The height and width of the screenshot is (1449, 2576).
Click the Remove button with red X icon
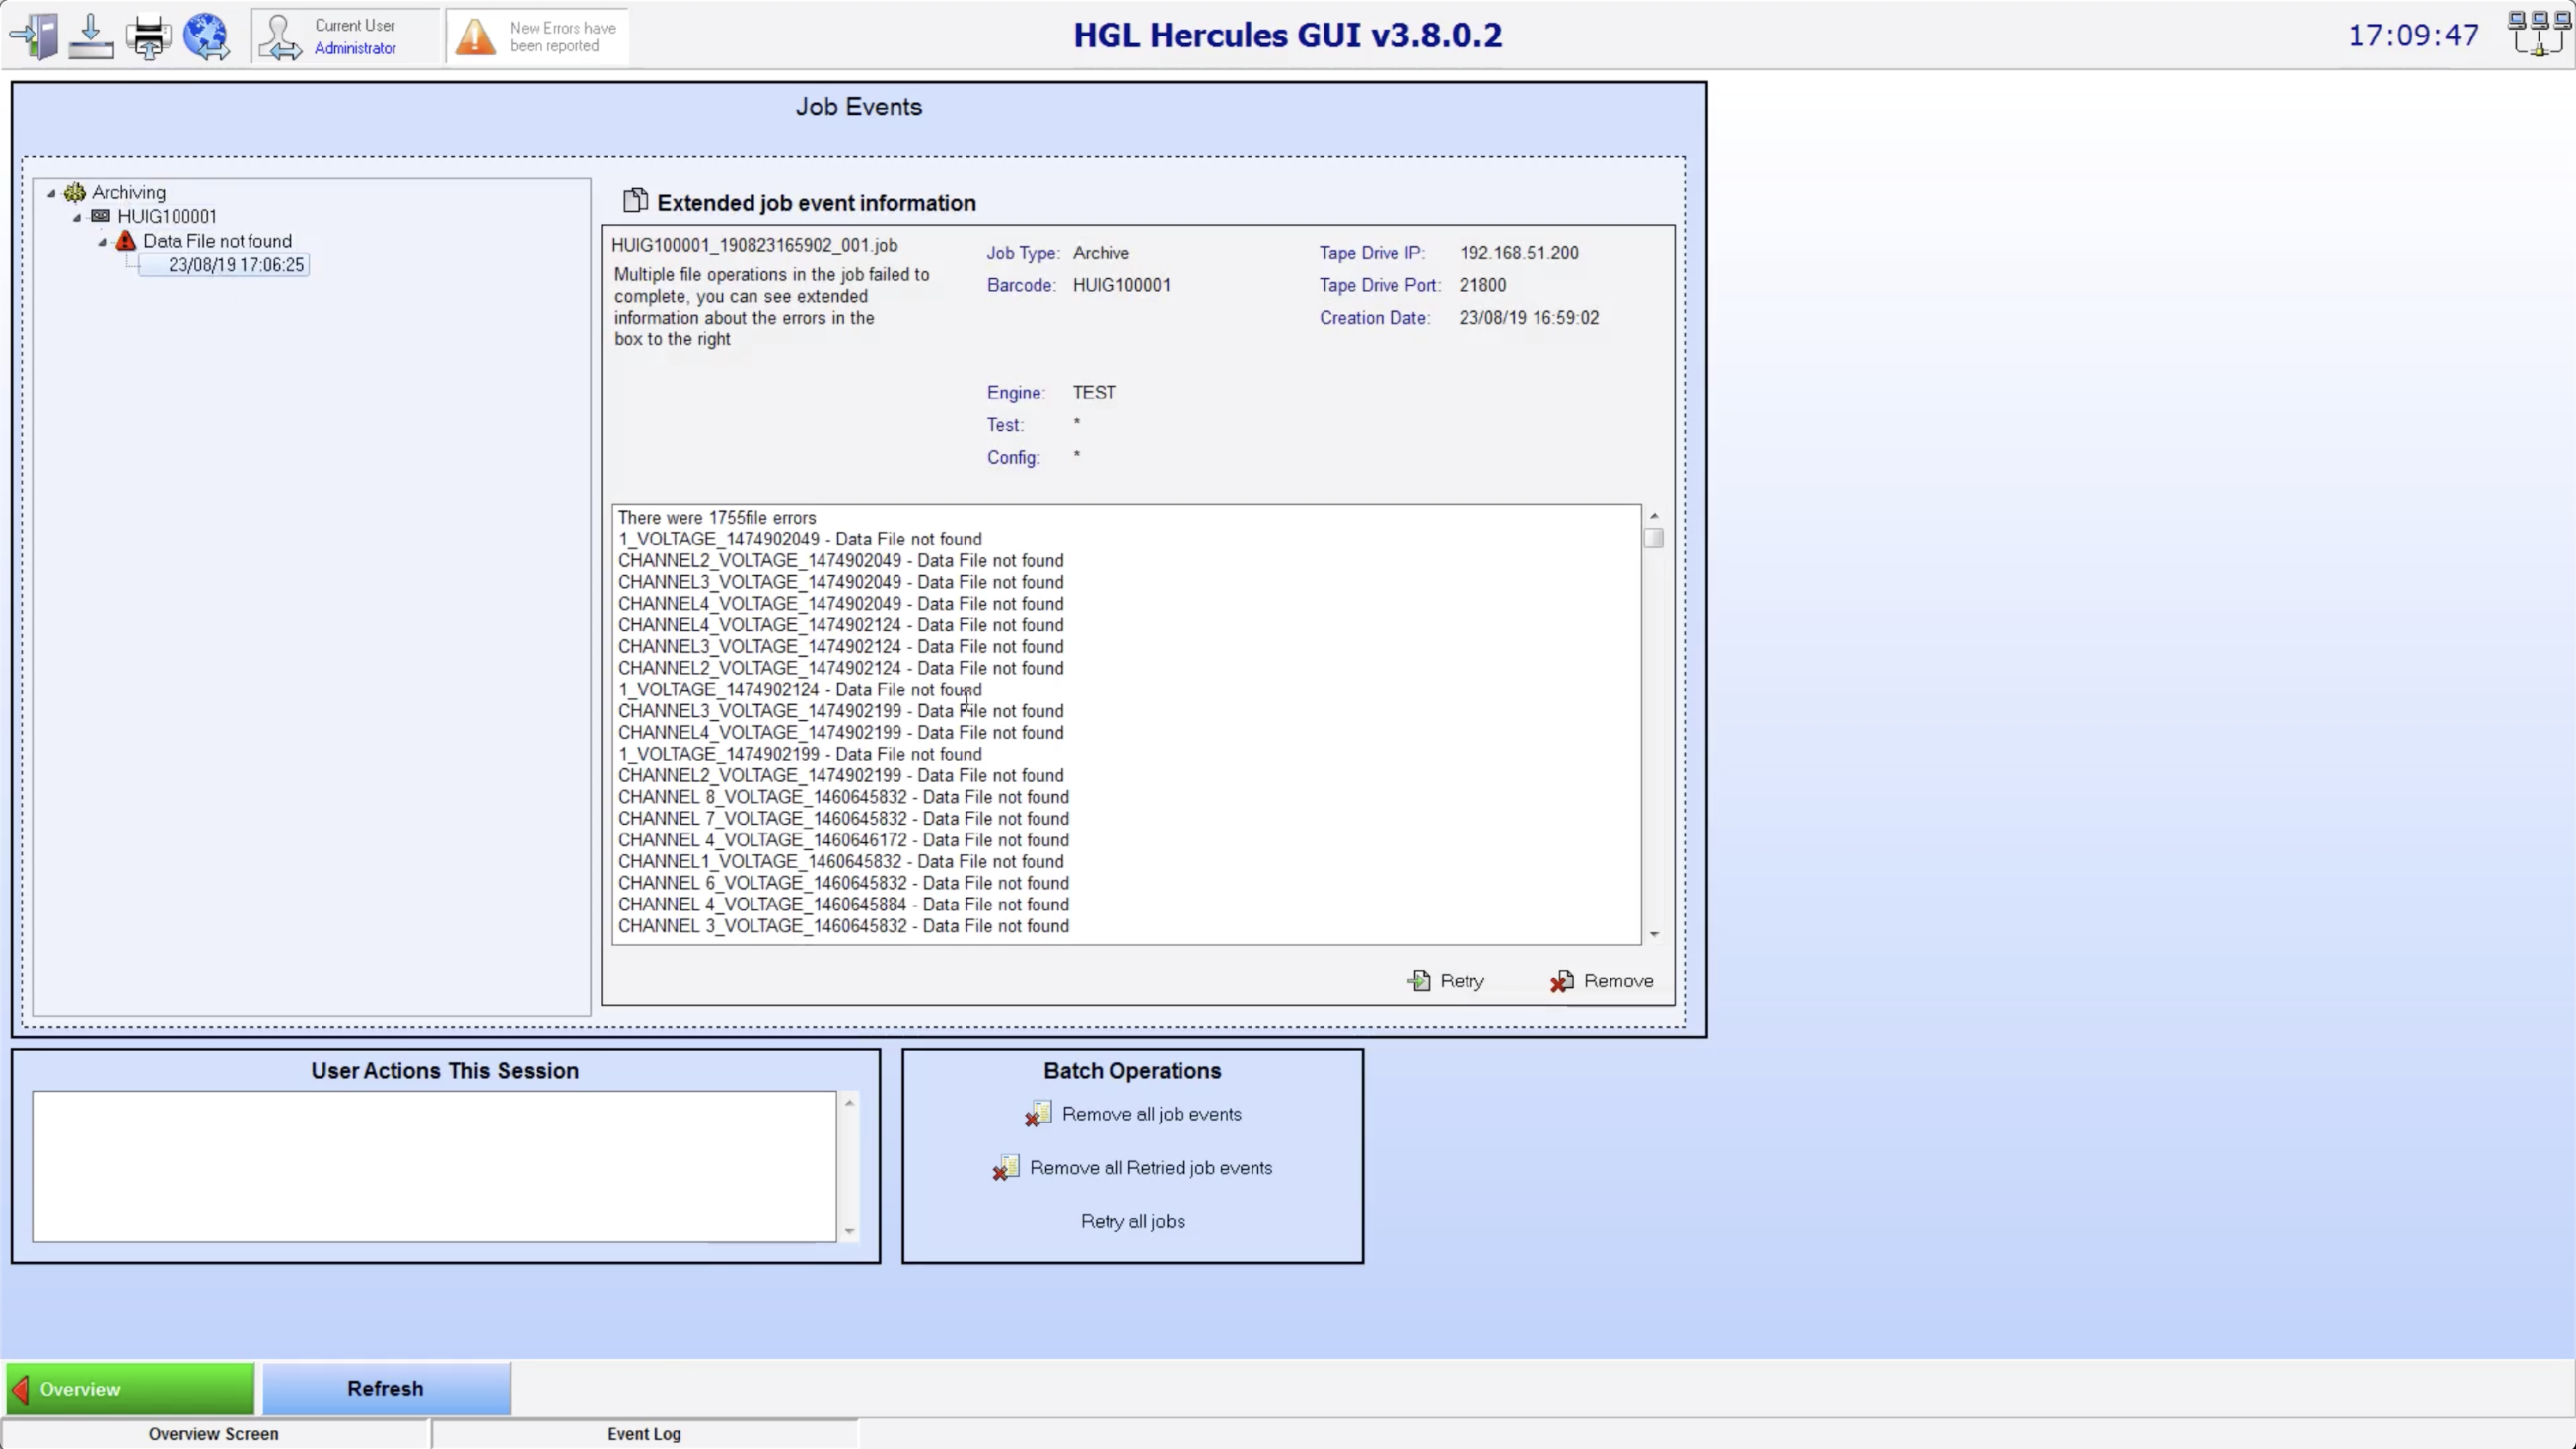point(1602,981)
